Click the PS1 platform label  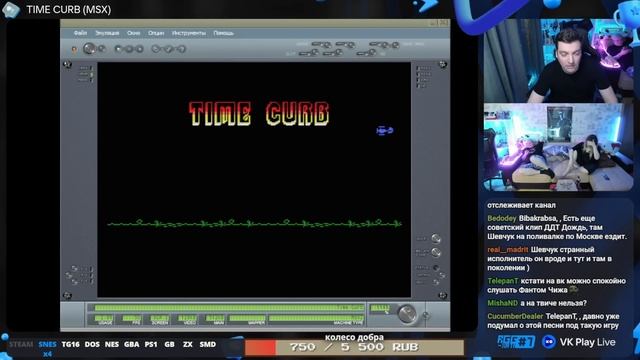tap(151, 344)
